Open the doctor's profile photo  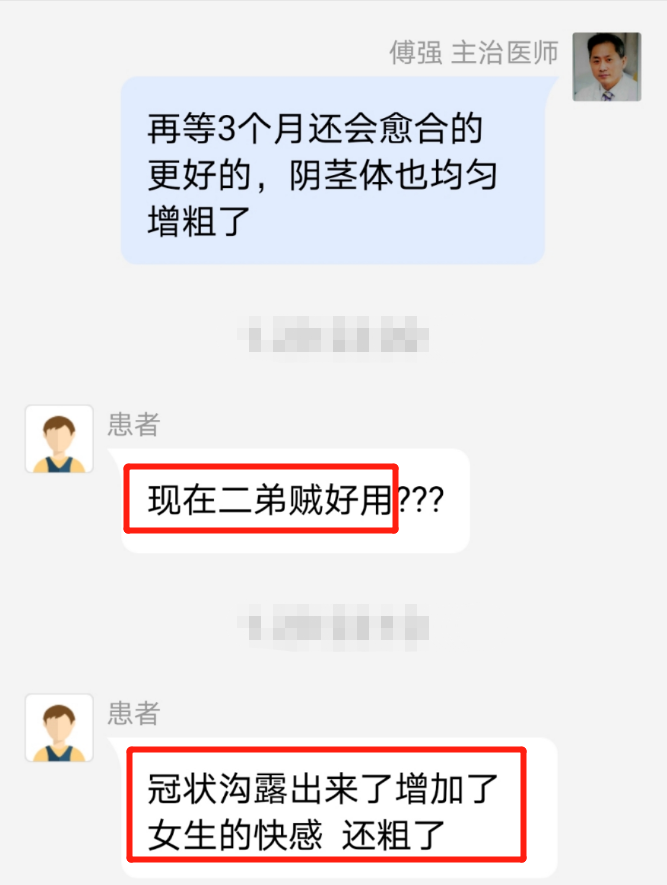coord(607,67)
